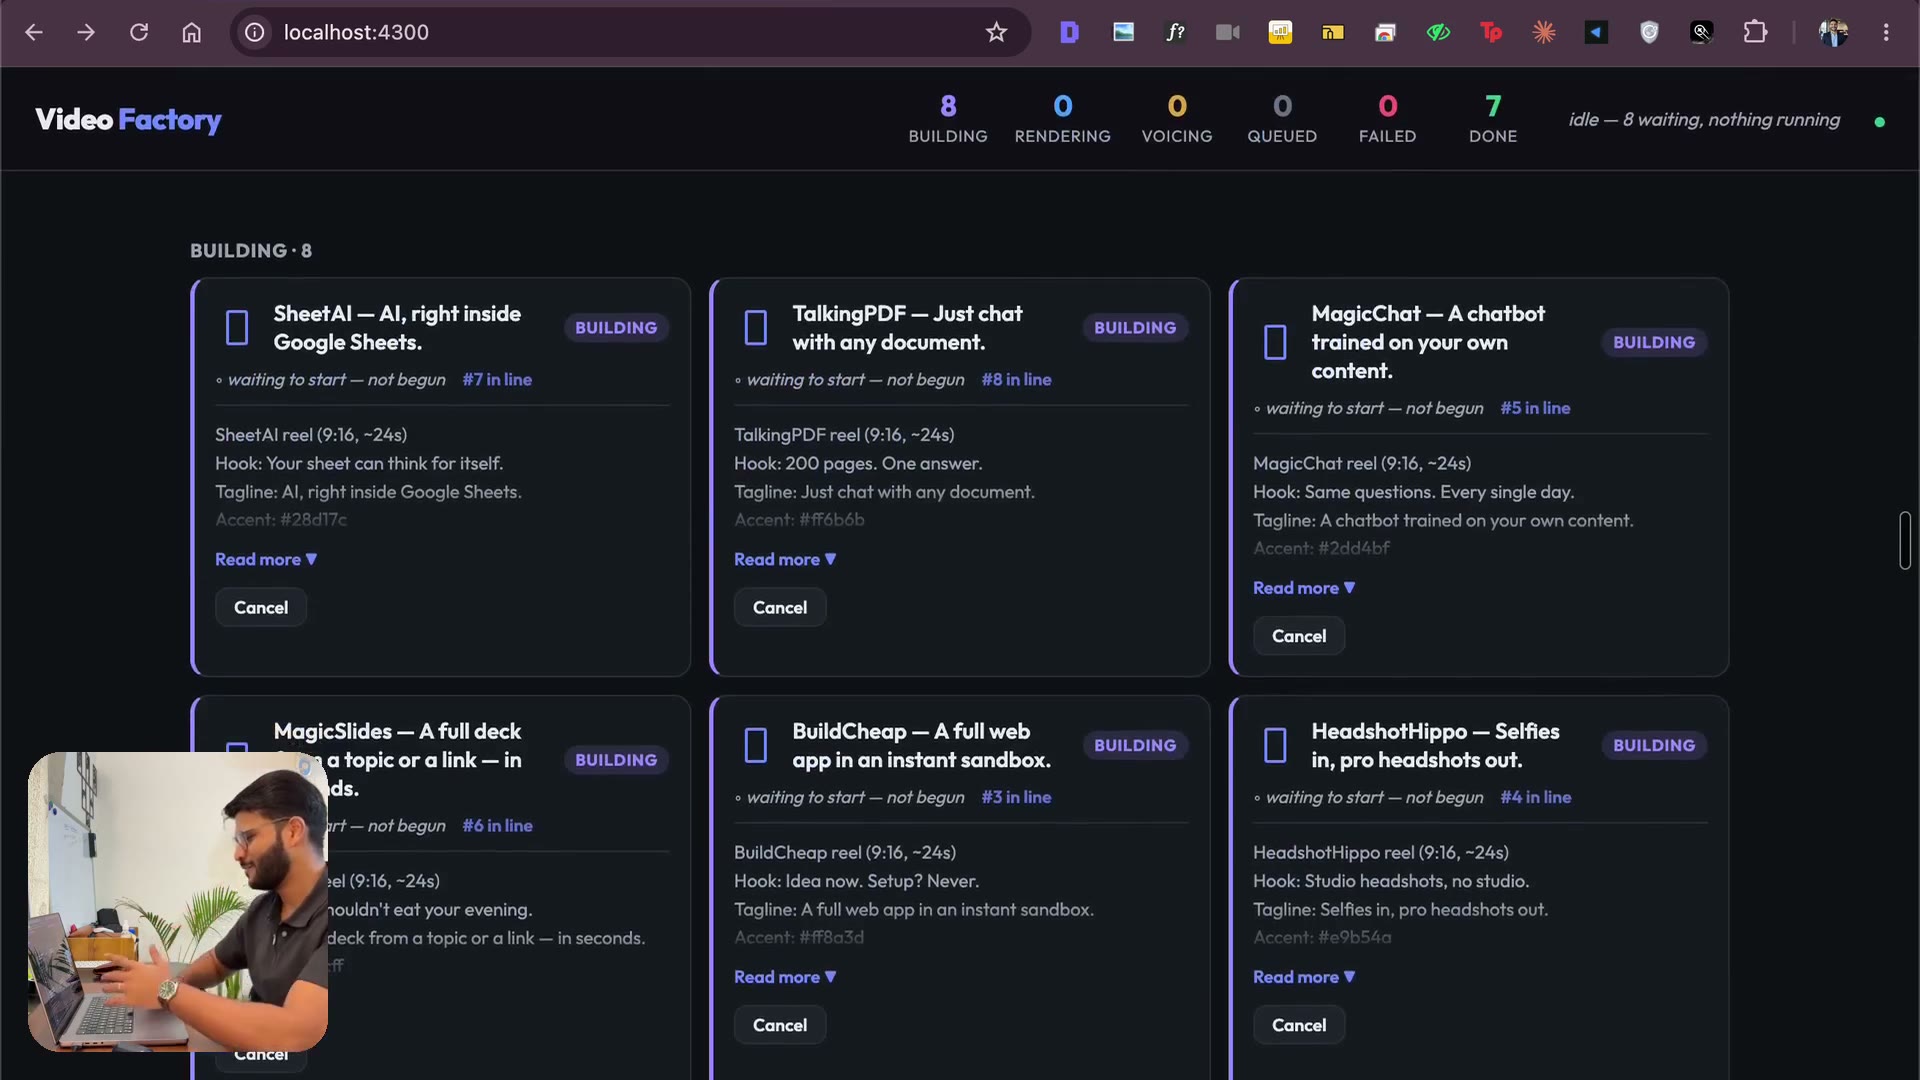The width and height of the screenshot is (1920, 1080).
Task: Click the green status dot in the header
Action: pyautogui.click(x=1880, y=122)
